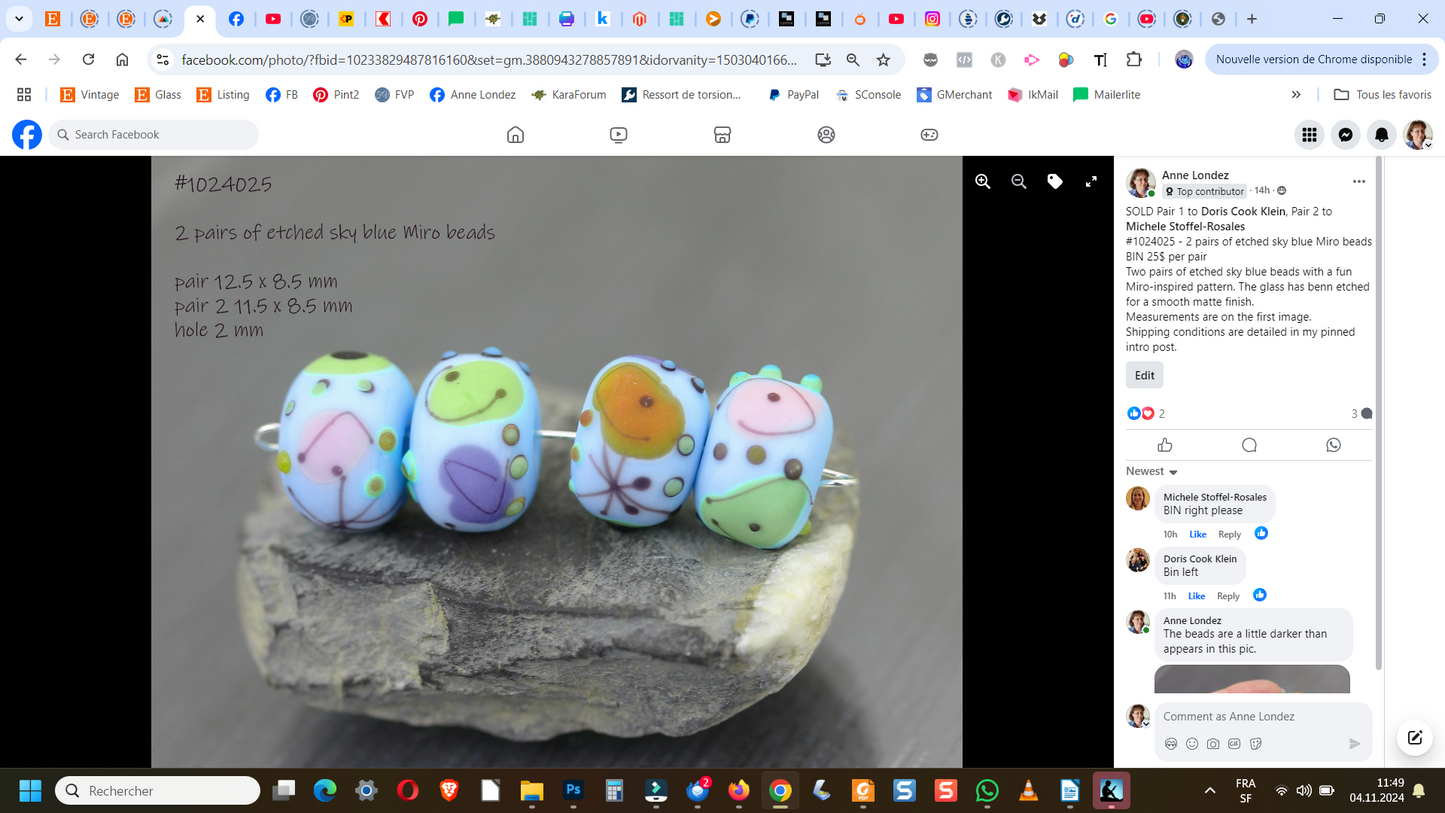Open Facebook Groups icon
Image resolution: width=1445 pixels, height=813 pixels.
tap(826, 134)
